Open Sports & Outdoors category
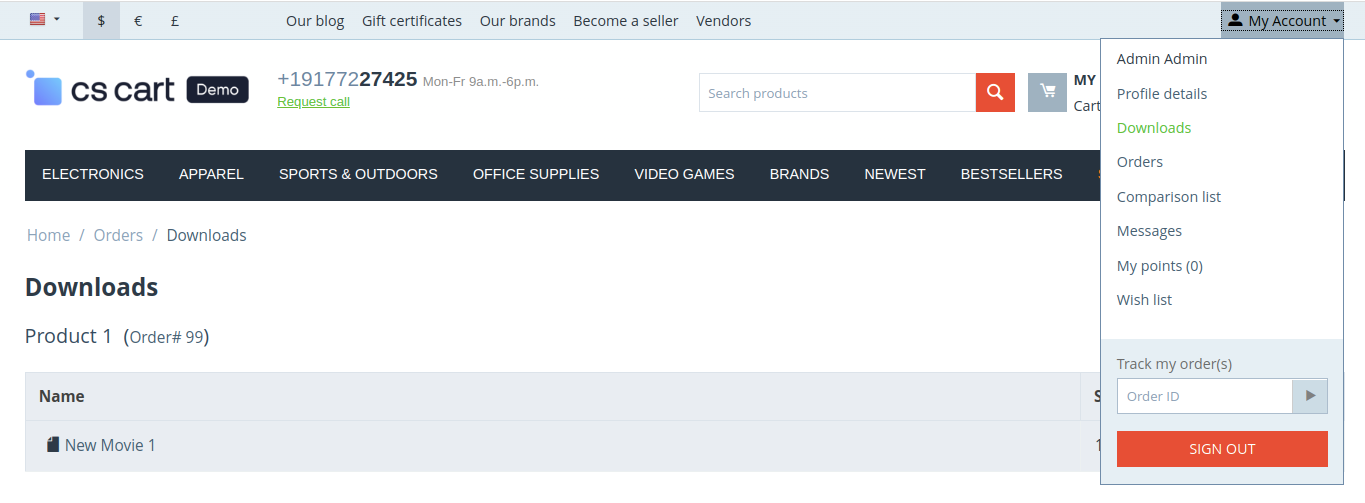This screenshot has height=503, width=1365. coord(358,175)
